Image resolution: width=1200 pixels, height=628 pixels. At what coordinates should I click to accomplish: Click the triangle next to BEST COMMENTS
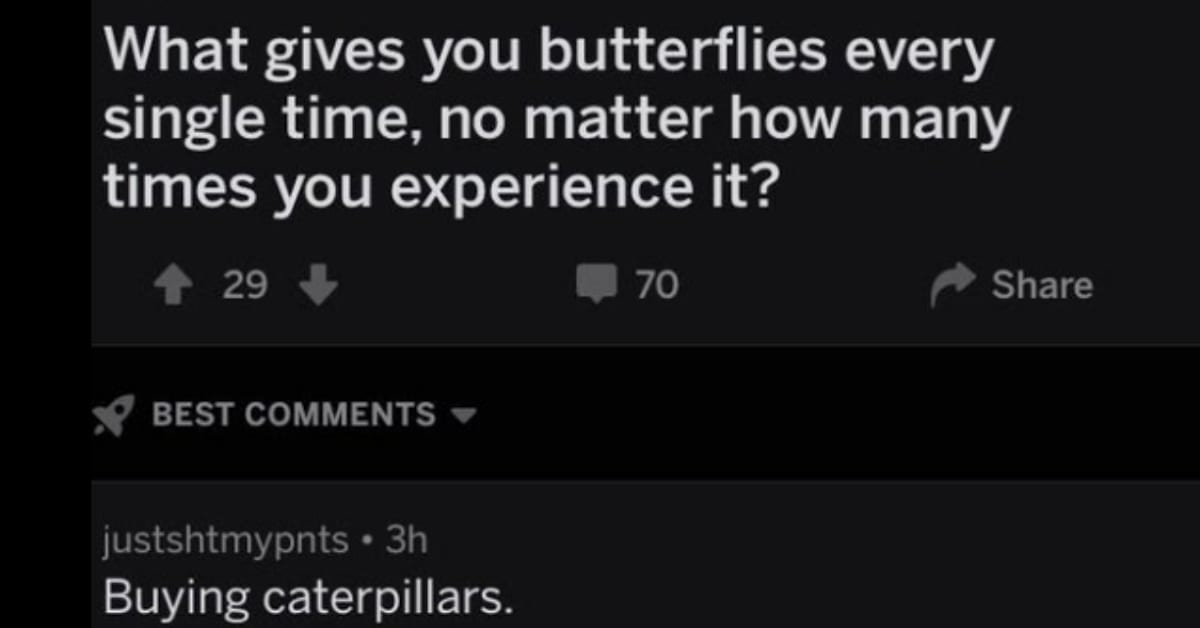(463, 413)
